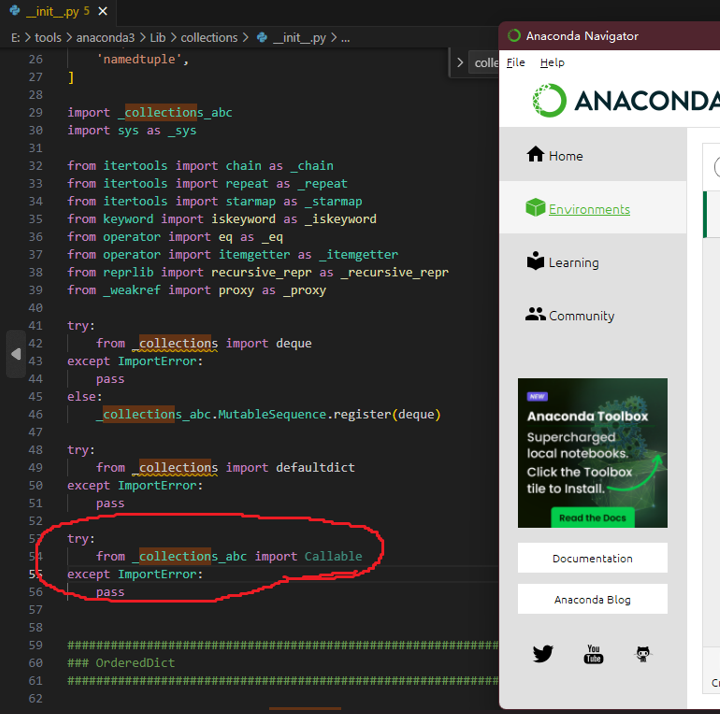Go to Home in Anaconda Navigator
The height and width of the screenshot is (714, 720).
[x=592, y=156]
